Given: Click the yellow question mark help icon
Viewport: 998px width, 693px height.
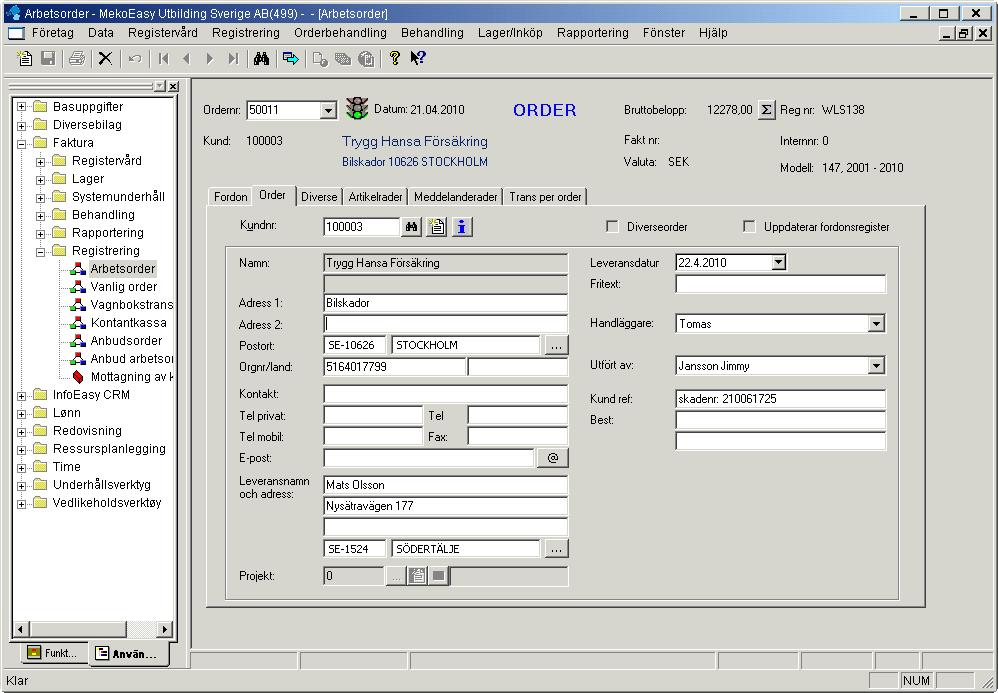Looking at the screenshot, I should 395,59.
